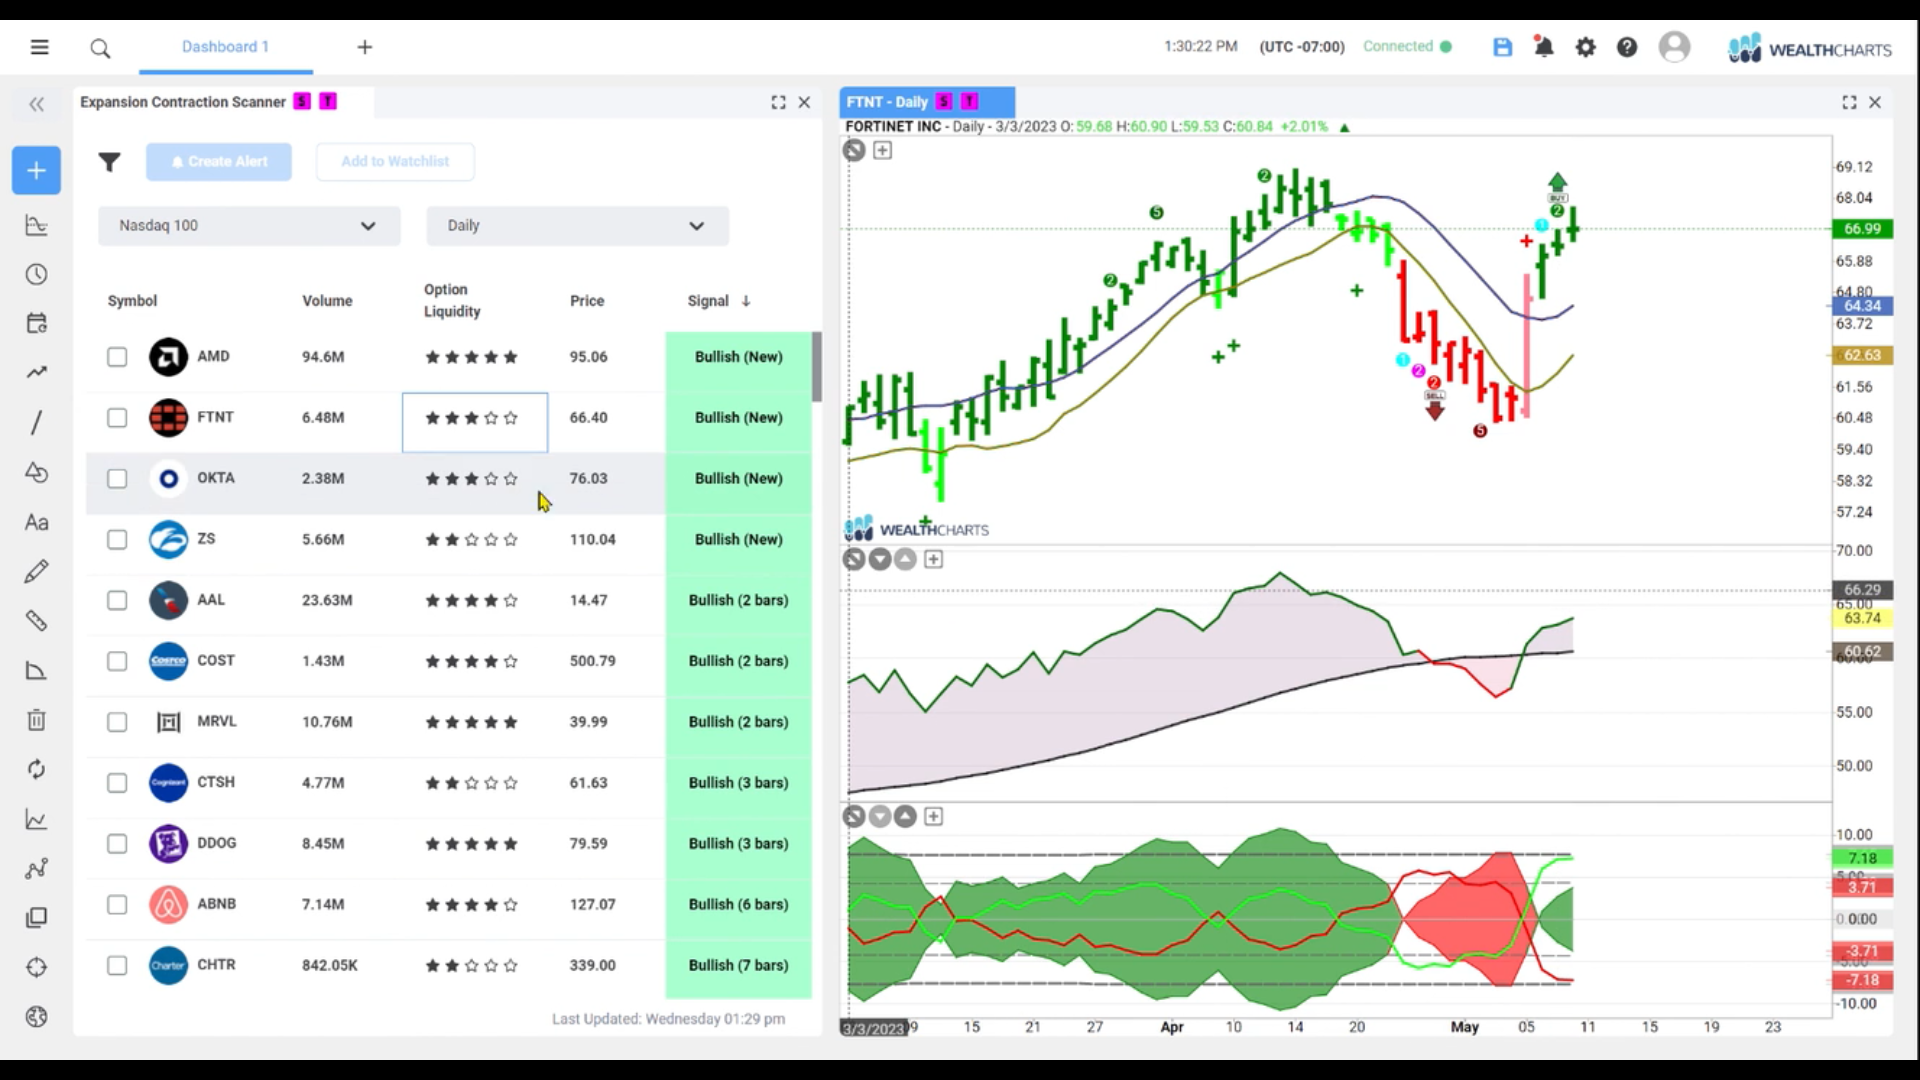This screenshot has width=1920, height=1080.
Task: Open the user profile avatar
Action: (1674, 47)
